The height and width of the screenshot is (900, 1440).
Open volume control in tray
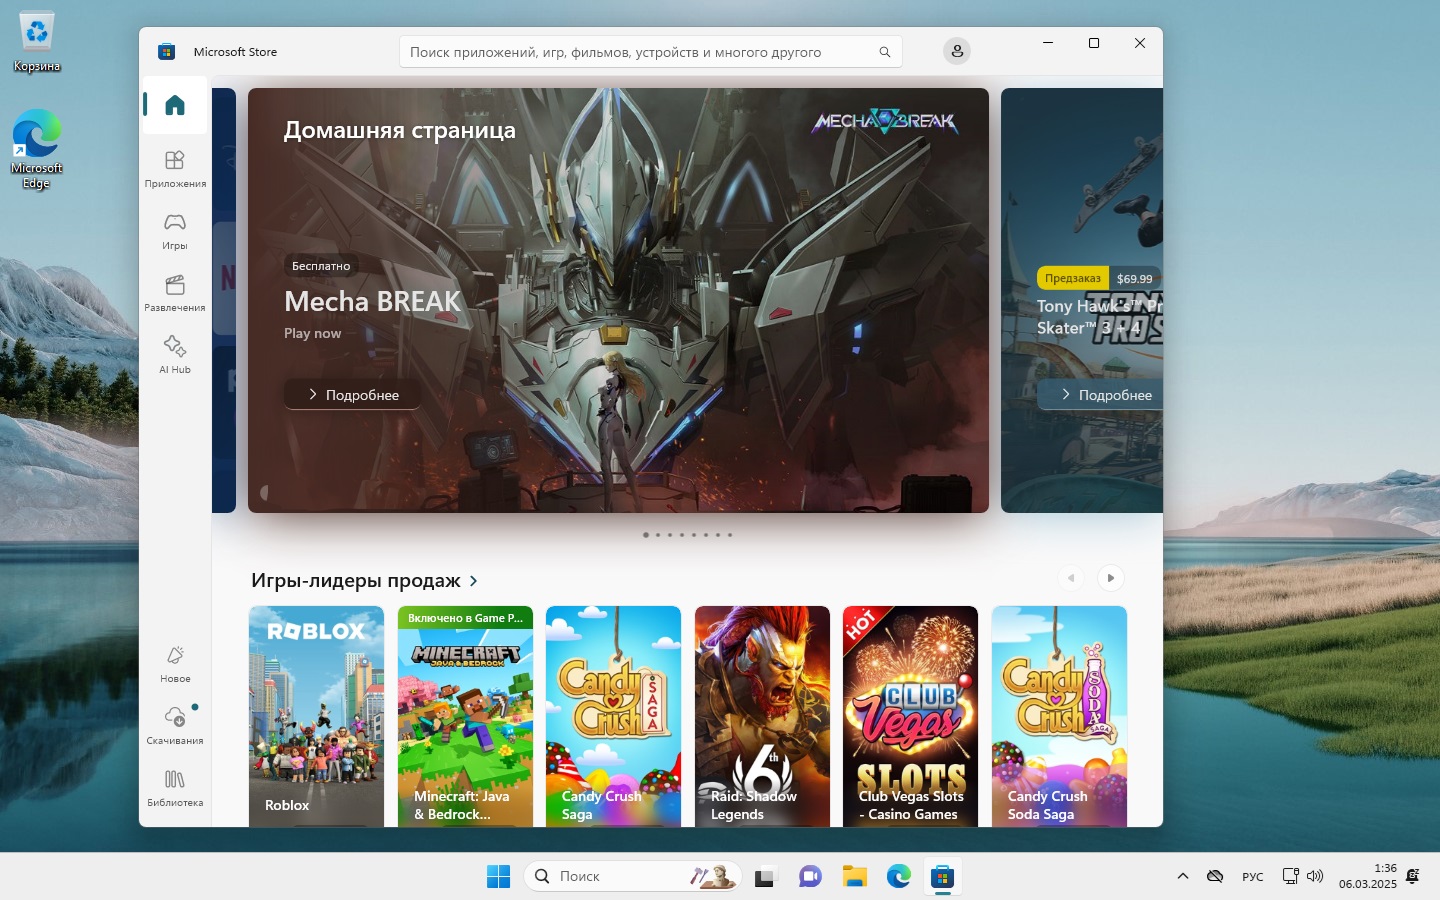(1315, 876)
